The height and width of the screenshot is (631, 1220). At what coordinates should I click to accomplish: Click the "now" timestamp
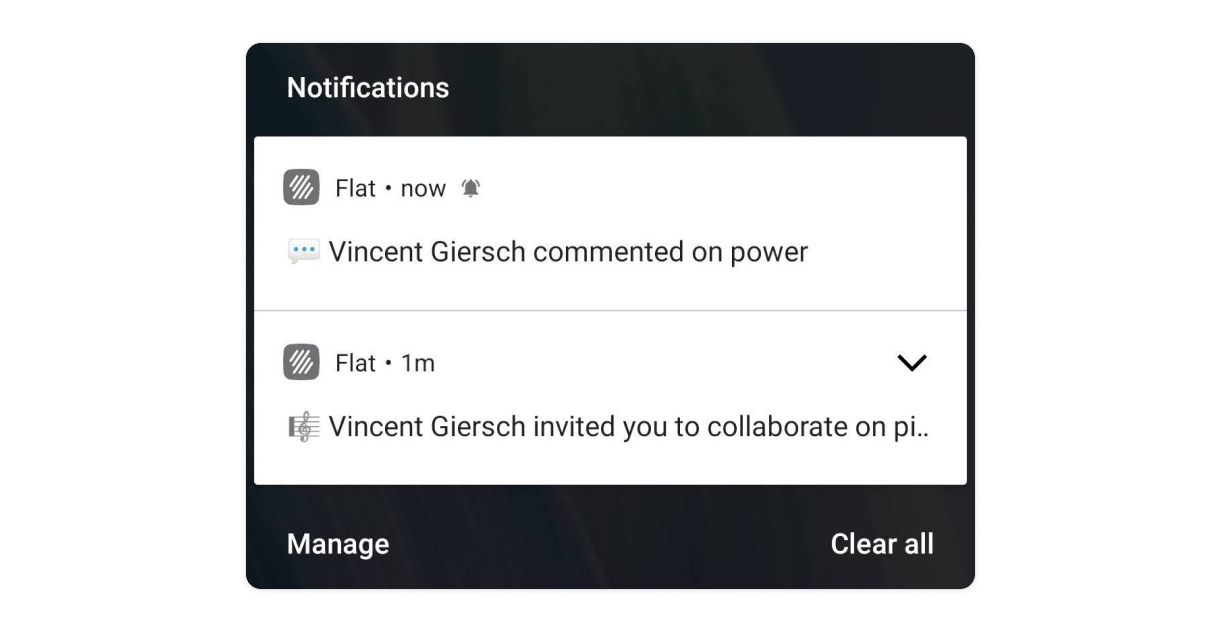(423, 189)
